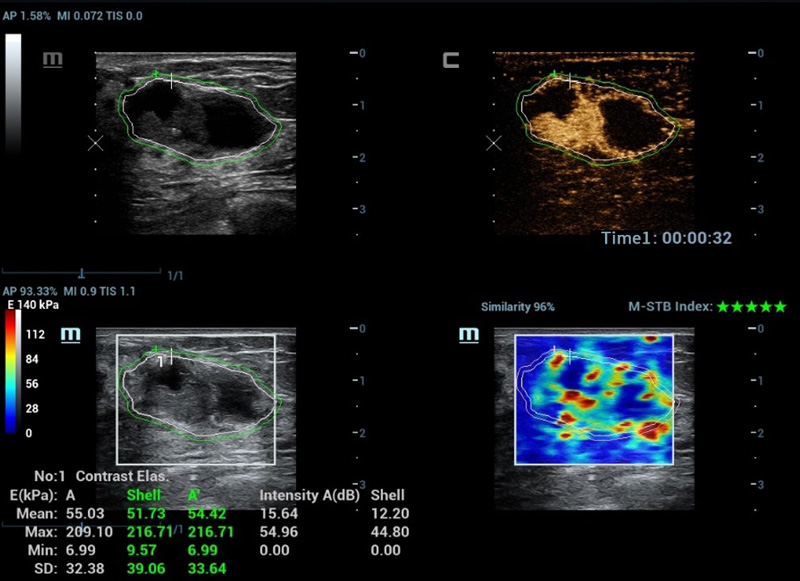Click the 'Similarity 96%' label
The height and width of the screenshot is (581, 800).
pos(517,307)
